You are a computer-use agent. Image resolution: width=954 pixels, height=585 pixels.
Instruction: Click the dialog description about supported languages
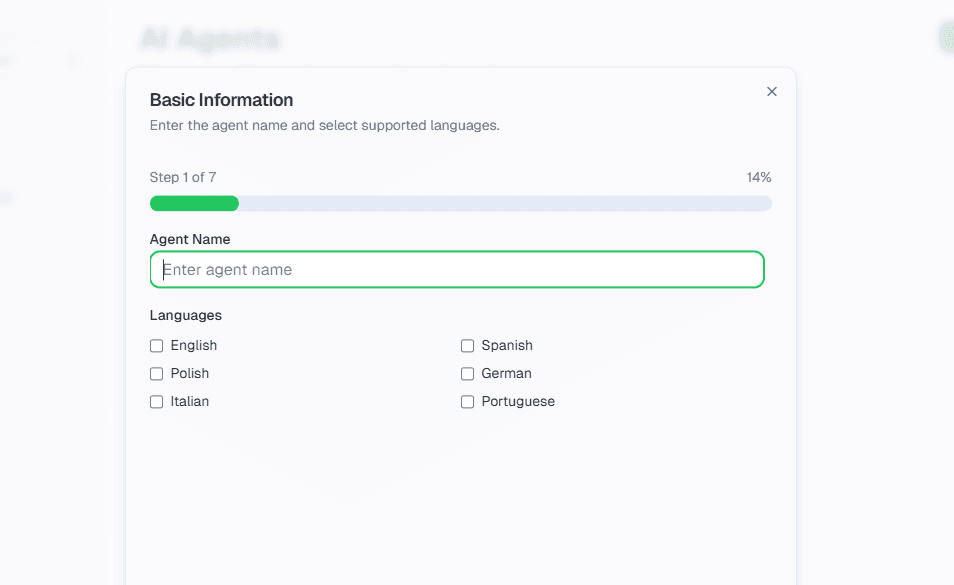324,126
